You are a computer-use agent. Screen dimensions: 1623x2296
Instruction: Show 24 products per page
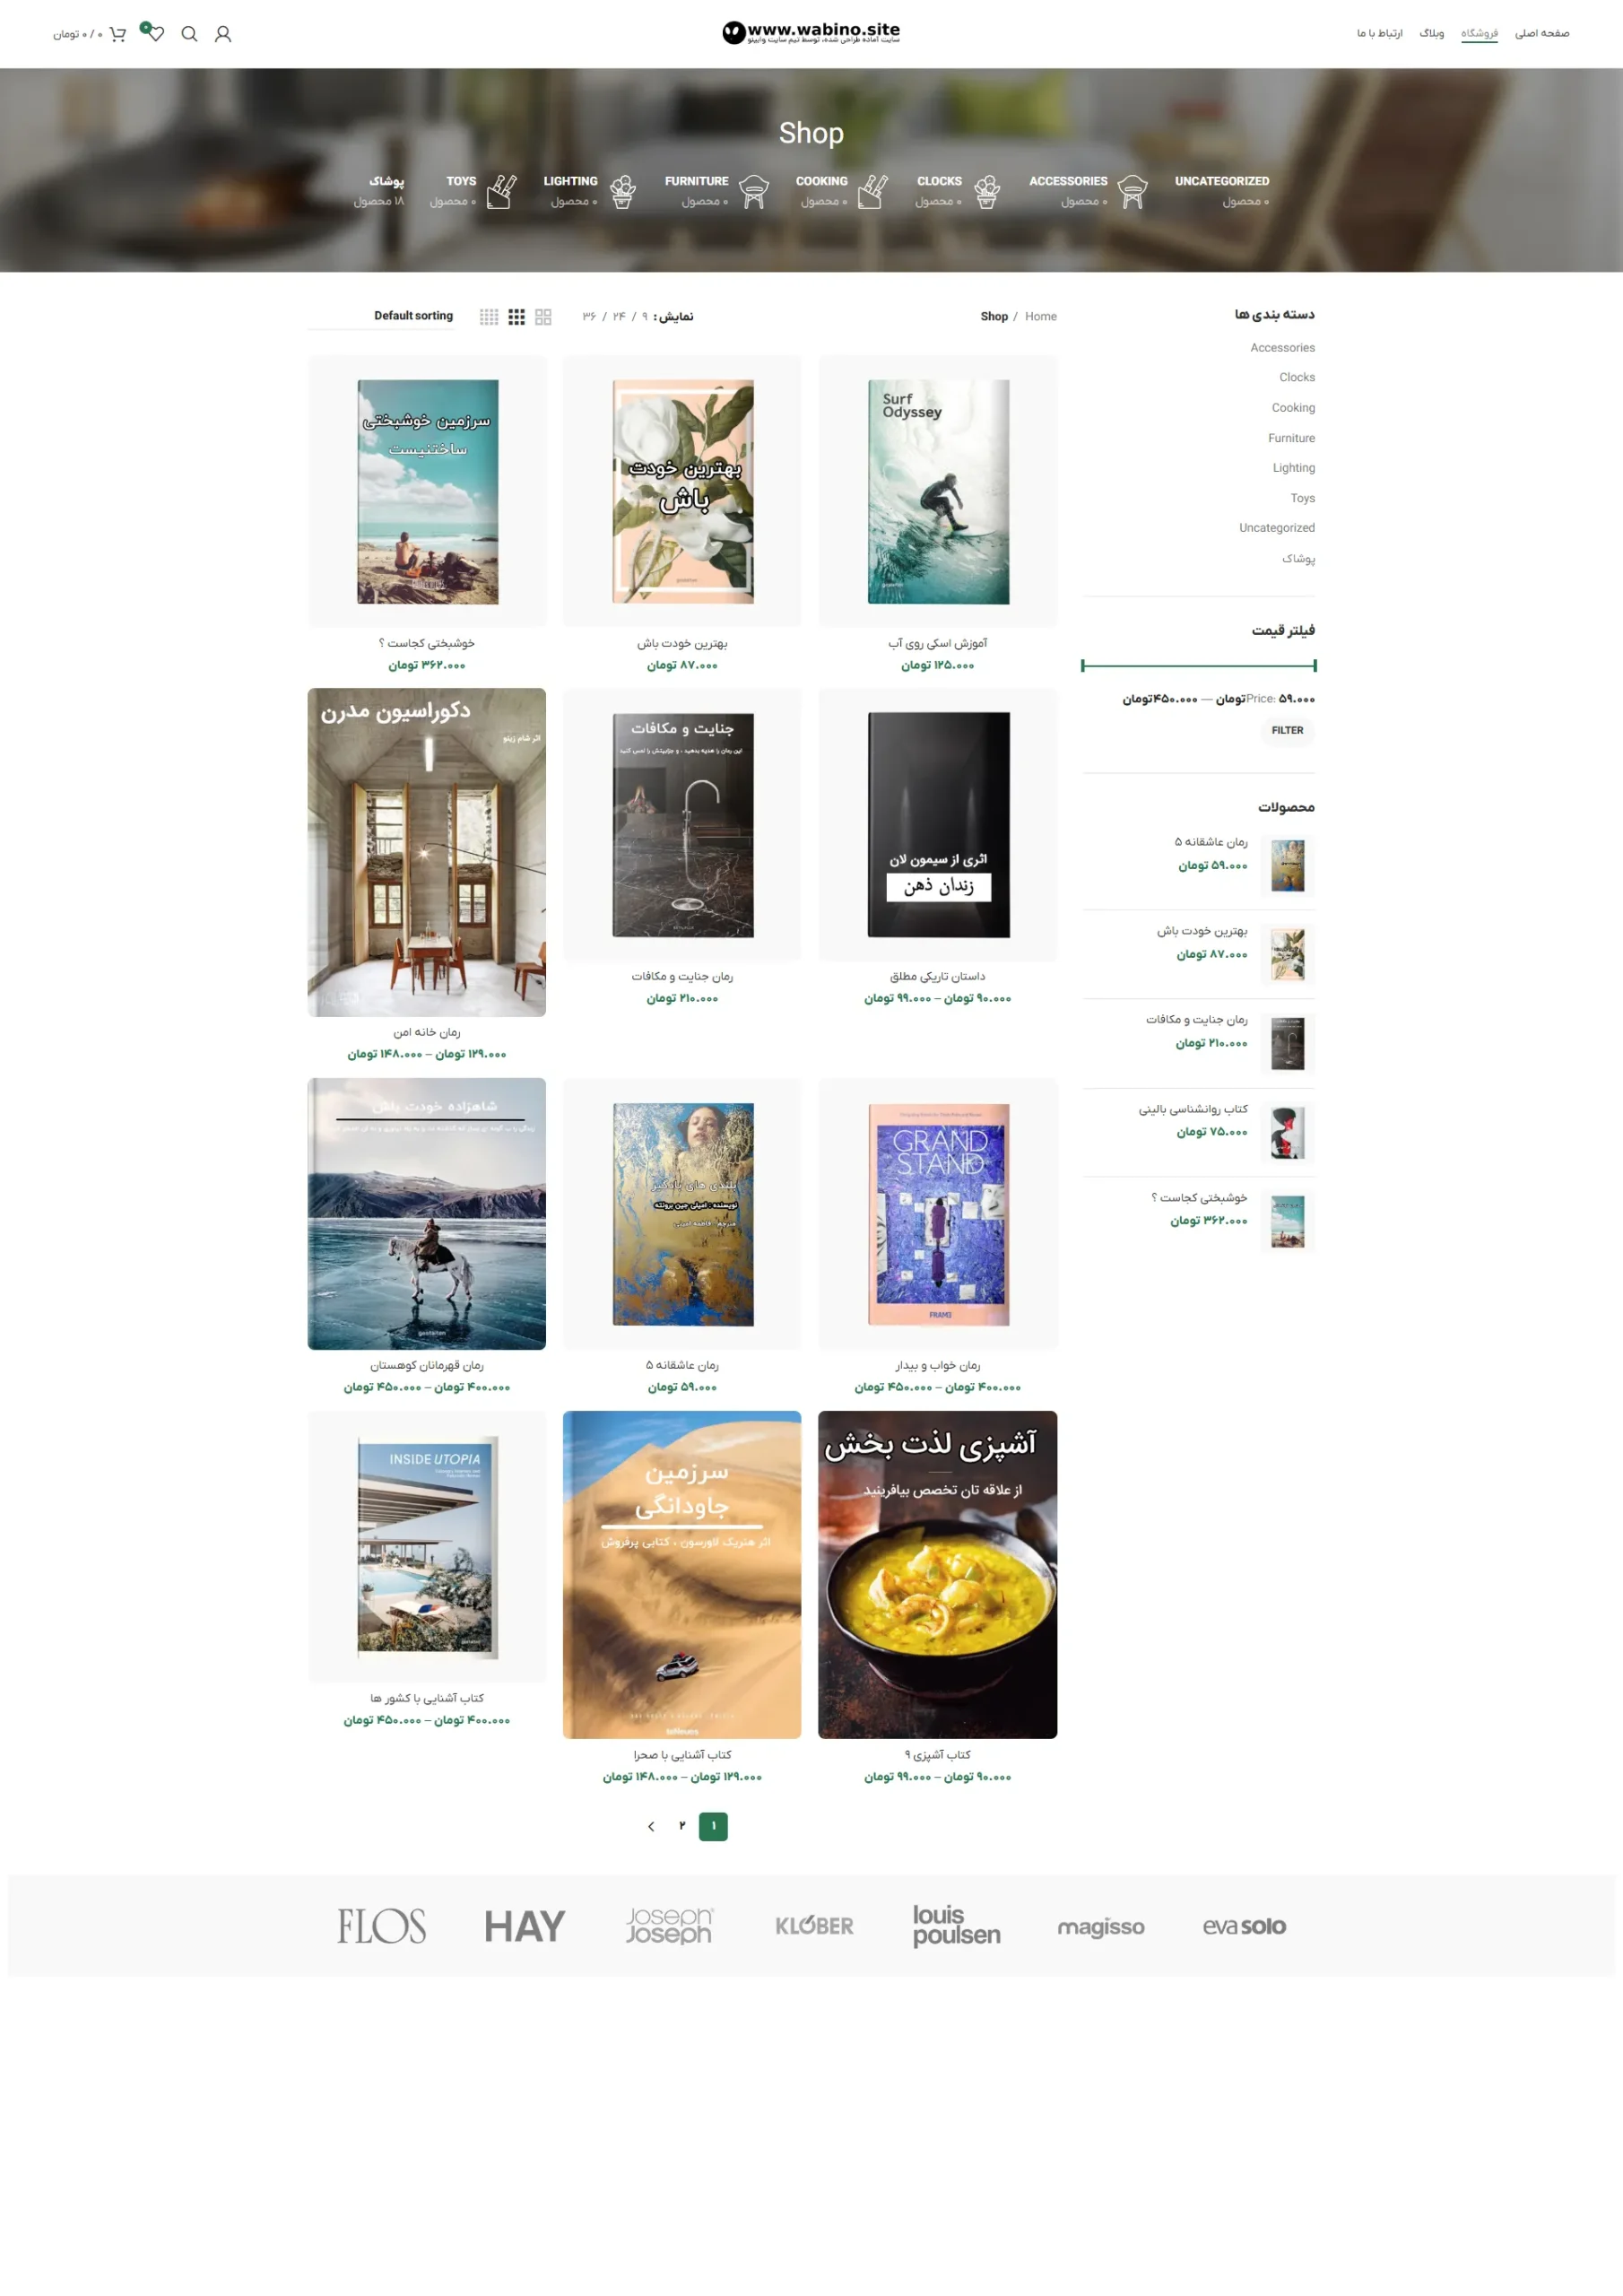coord(619,317)
